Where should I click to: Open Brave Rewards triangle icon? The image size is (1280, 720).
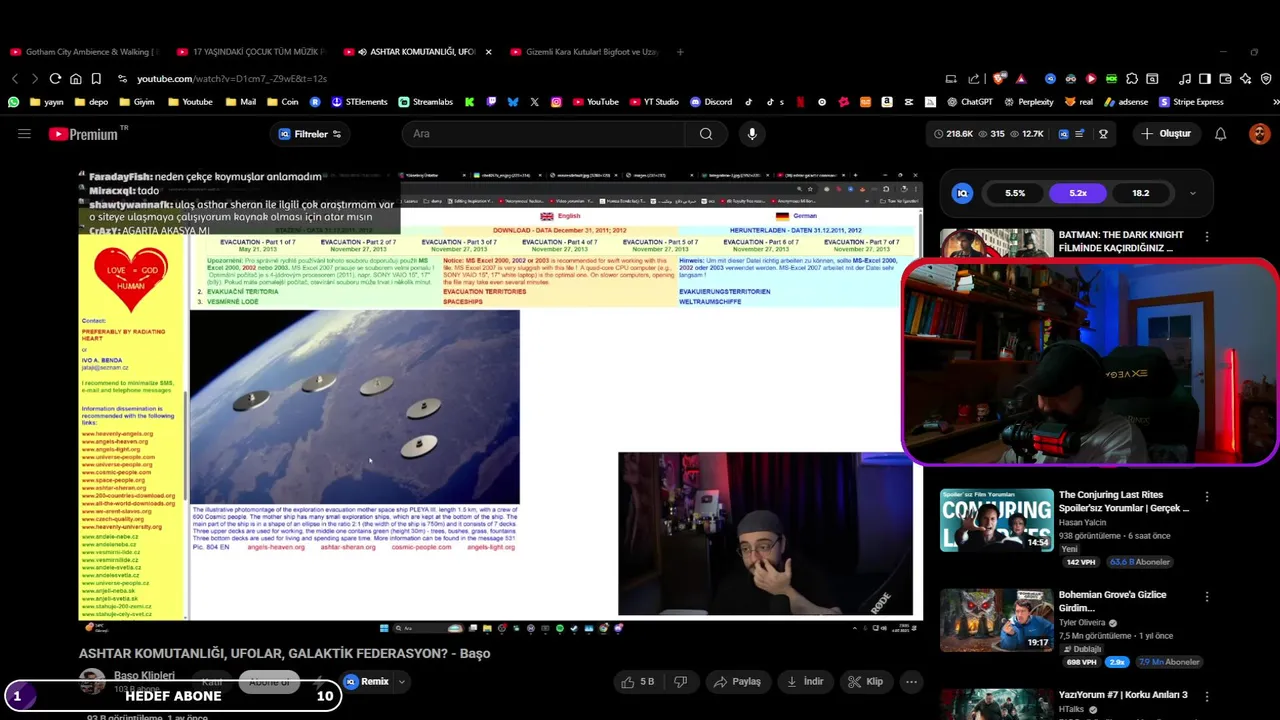click(x=1021, y=78)
